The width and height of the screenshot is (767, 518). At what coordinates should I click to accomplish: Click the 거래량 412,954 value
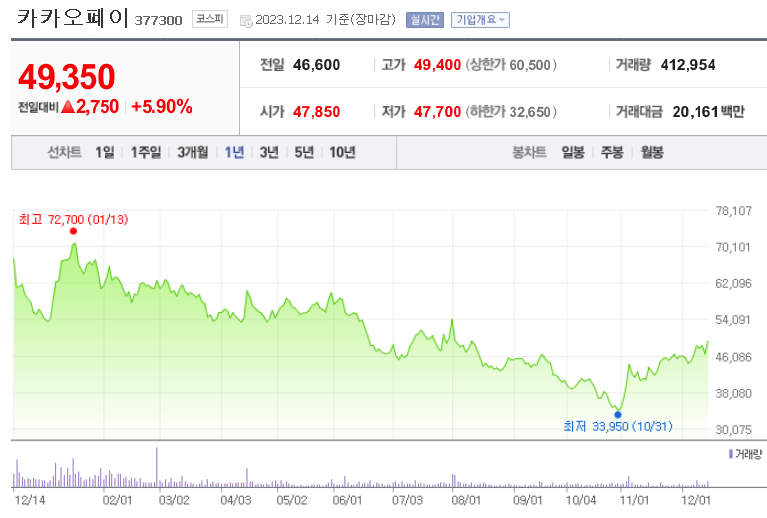point(688,65)
